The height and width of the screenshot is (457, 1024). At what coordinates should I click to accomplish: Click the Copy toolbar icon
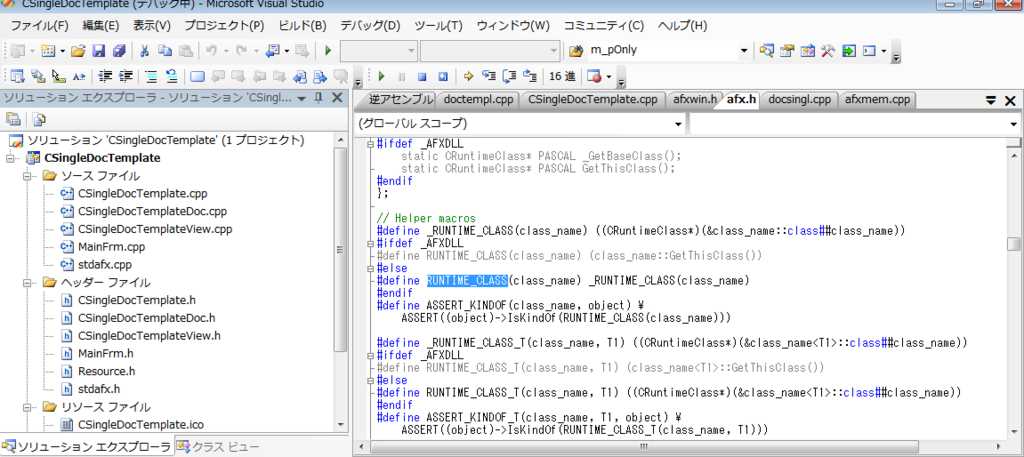point(165,50)
